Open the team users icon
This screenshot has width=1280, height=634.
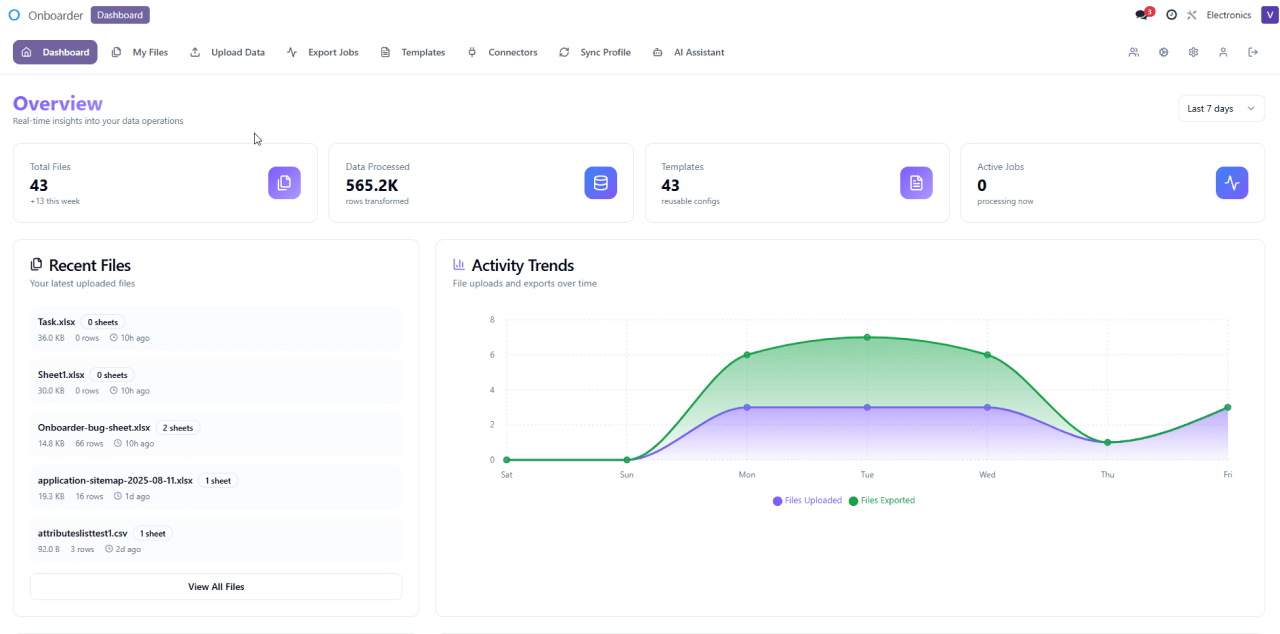coord(1133,52)
